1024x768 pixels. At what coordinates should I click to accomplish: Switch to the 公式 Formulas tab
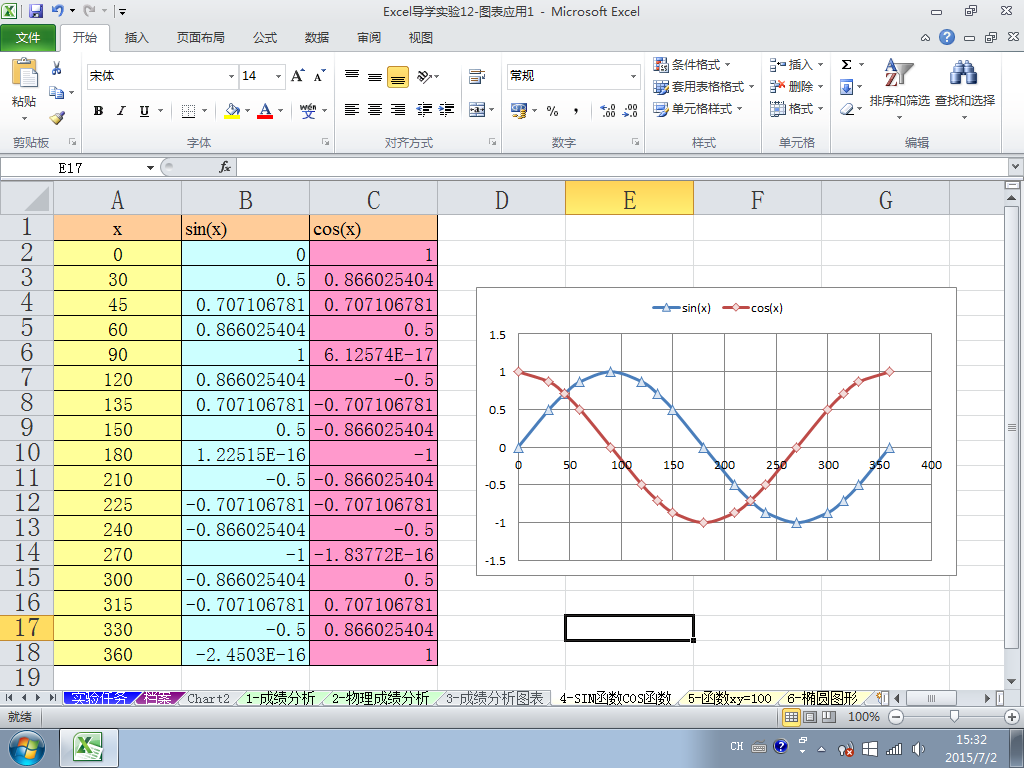pyautogui.click(x=264, y=37)
